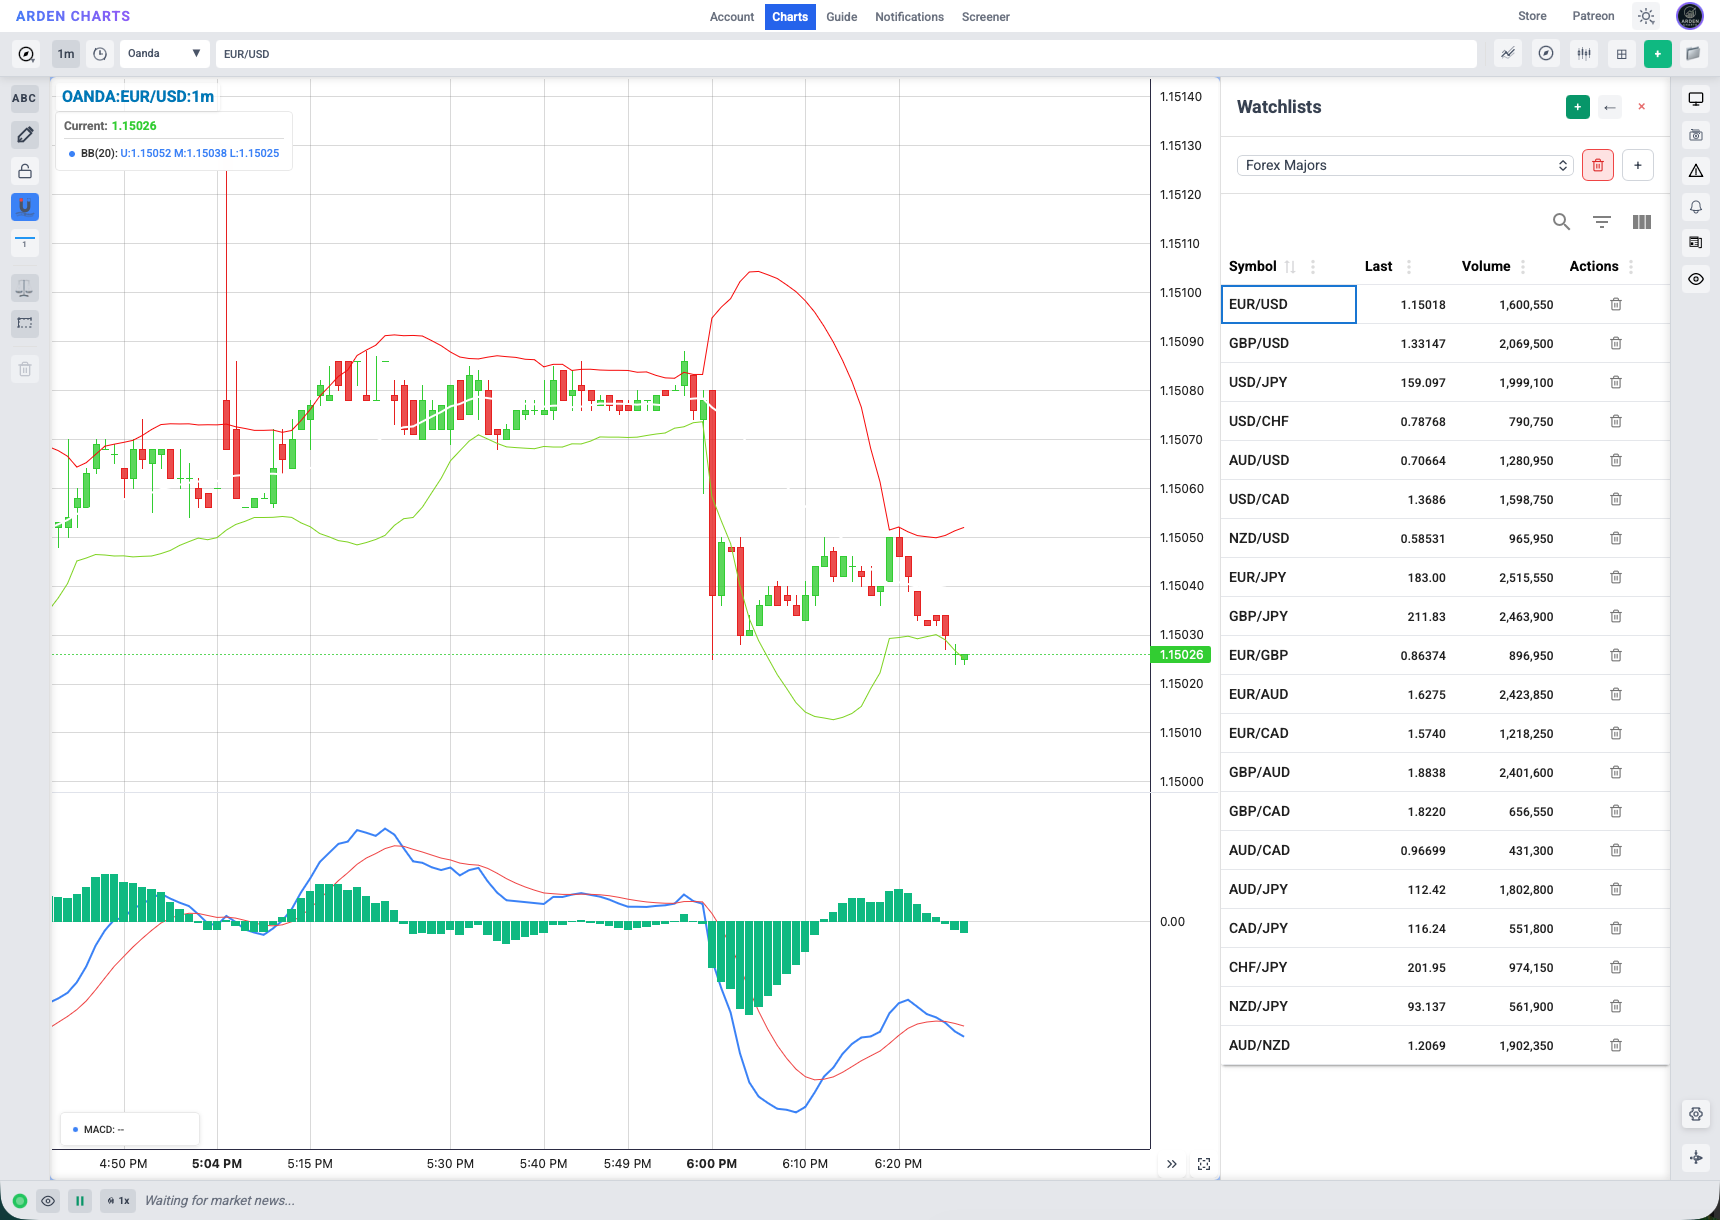Pause the market news ticker
The height and width of the screenshot is (1220, 1720).
point(79,1200)
